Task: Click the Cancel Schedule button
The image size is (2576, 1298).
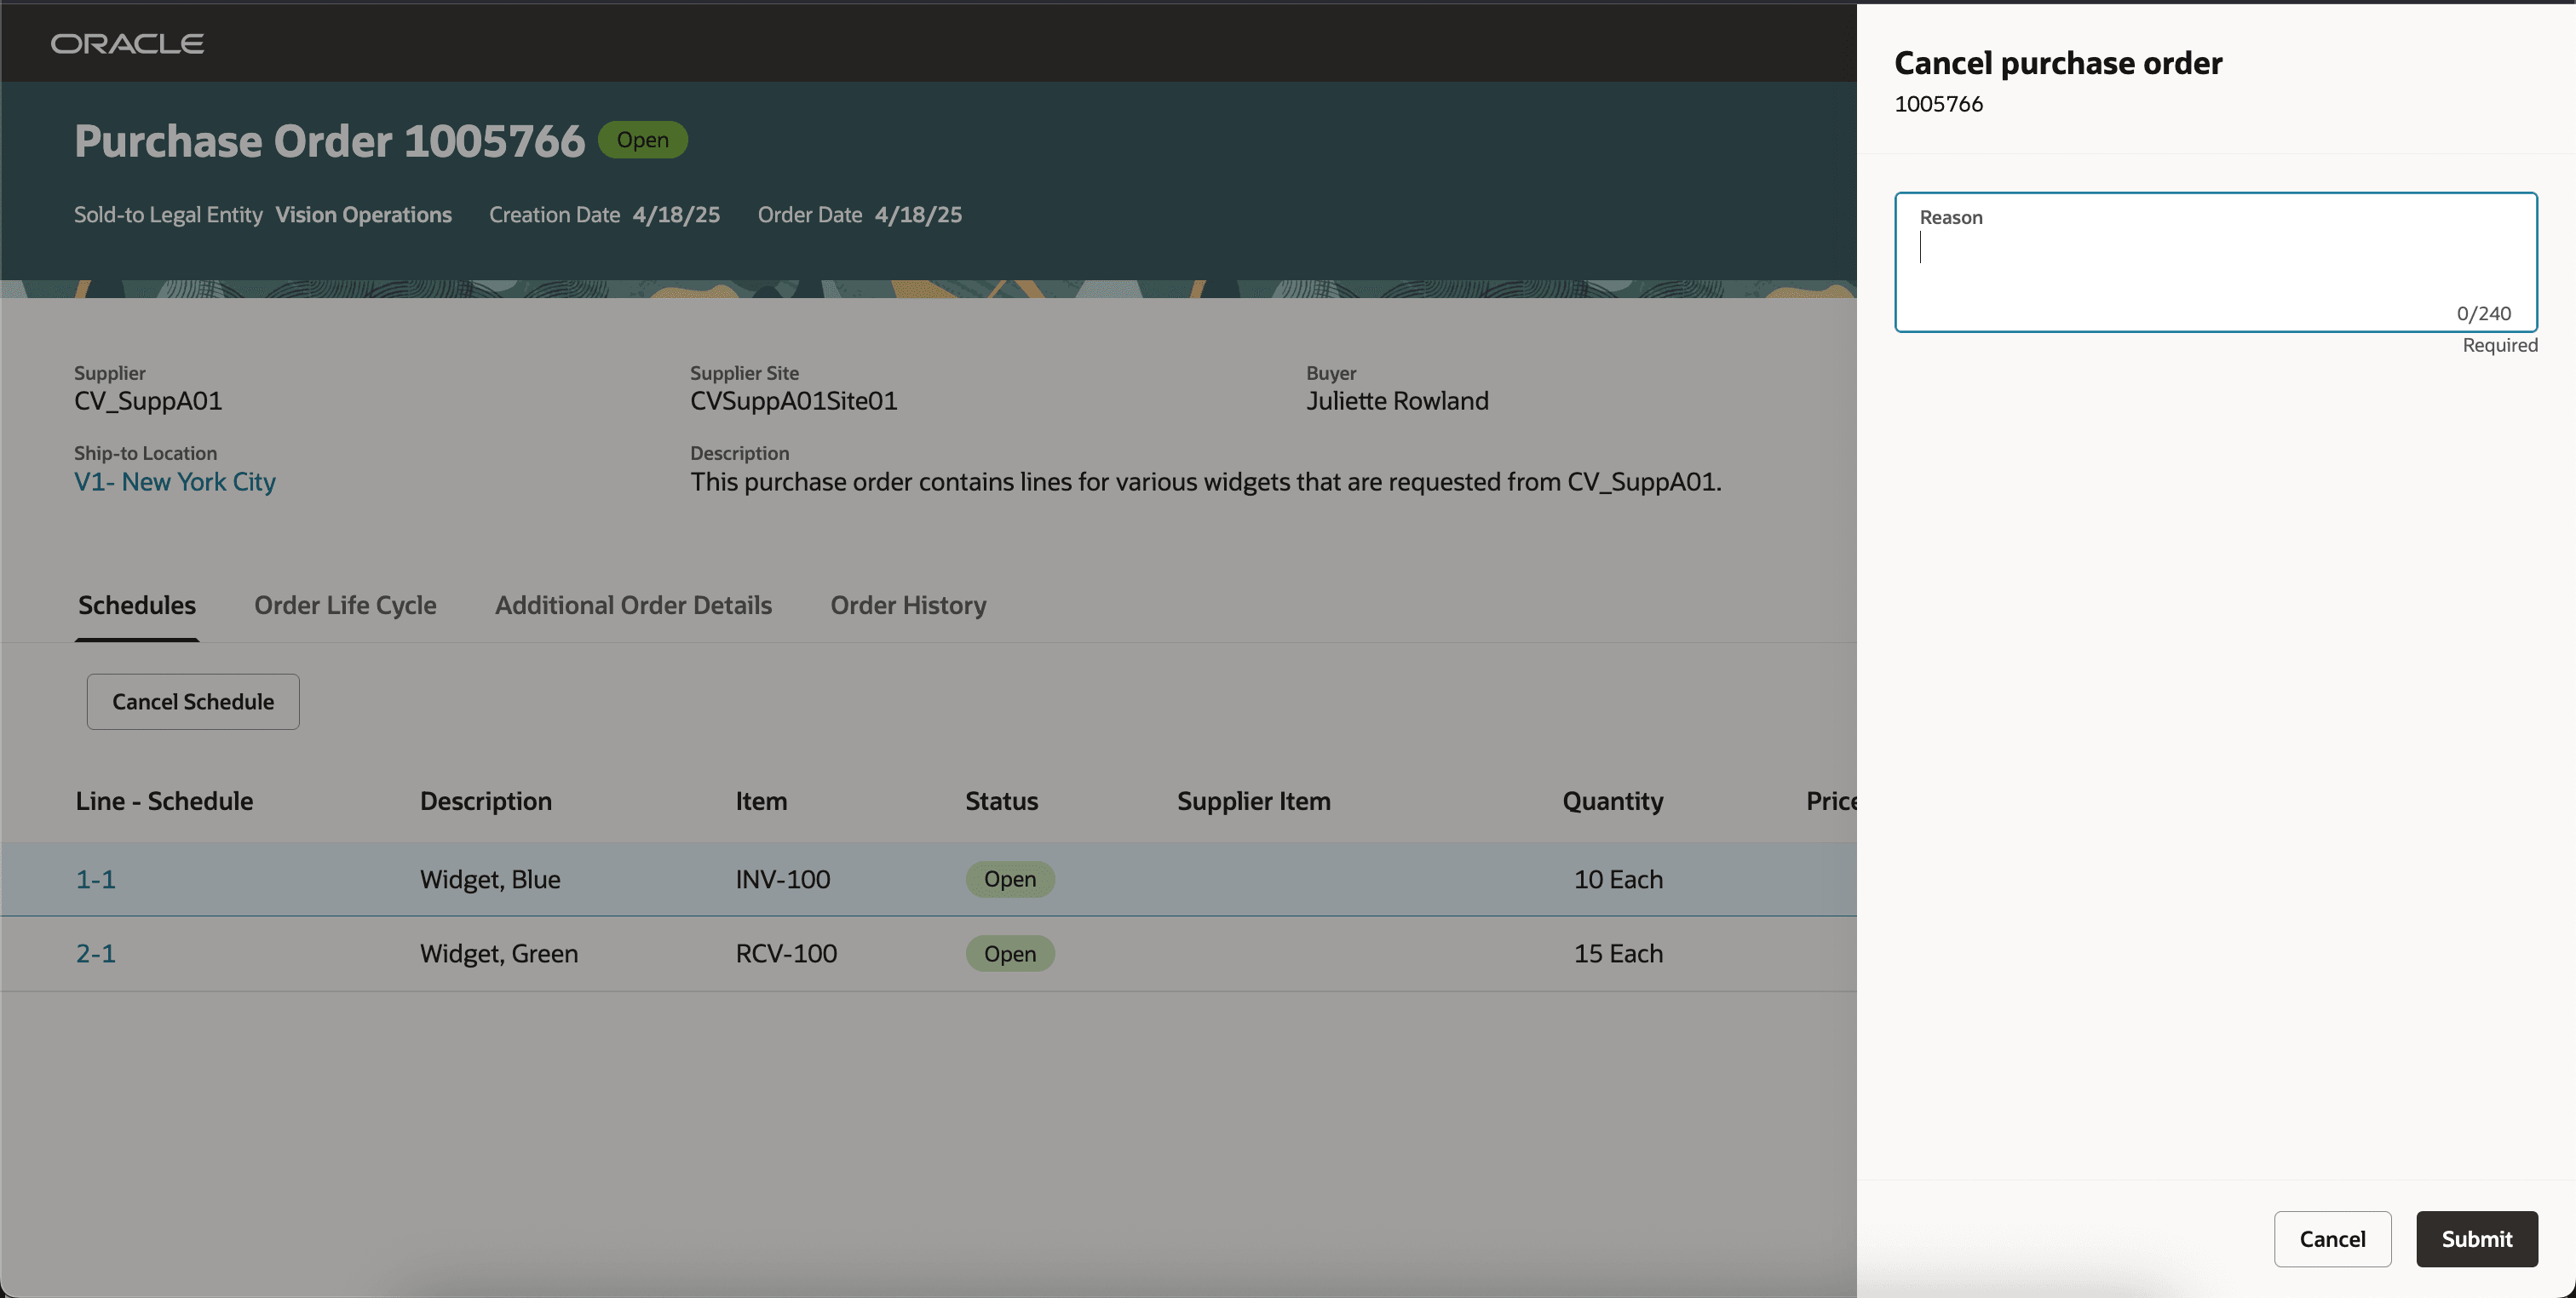Action: click(x=193, y=702)
